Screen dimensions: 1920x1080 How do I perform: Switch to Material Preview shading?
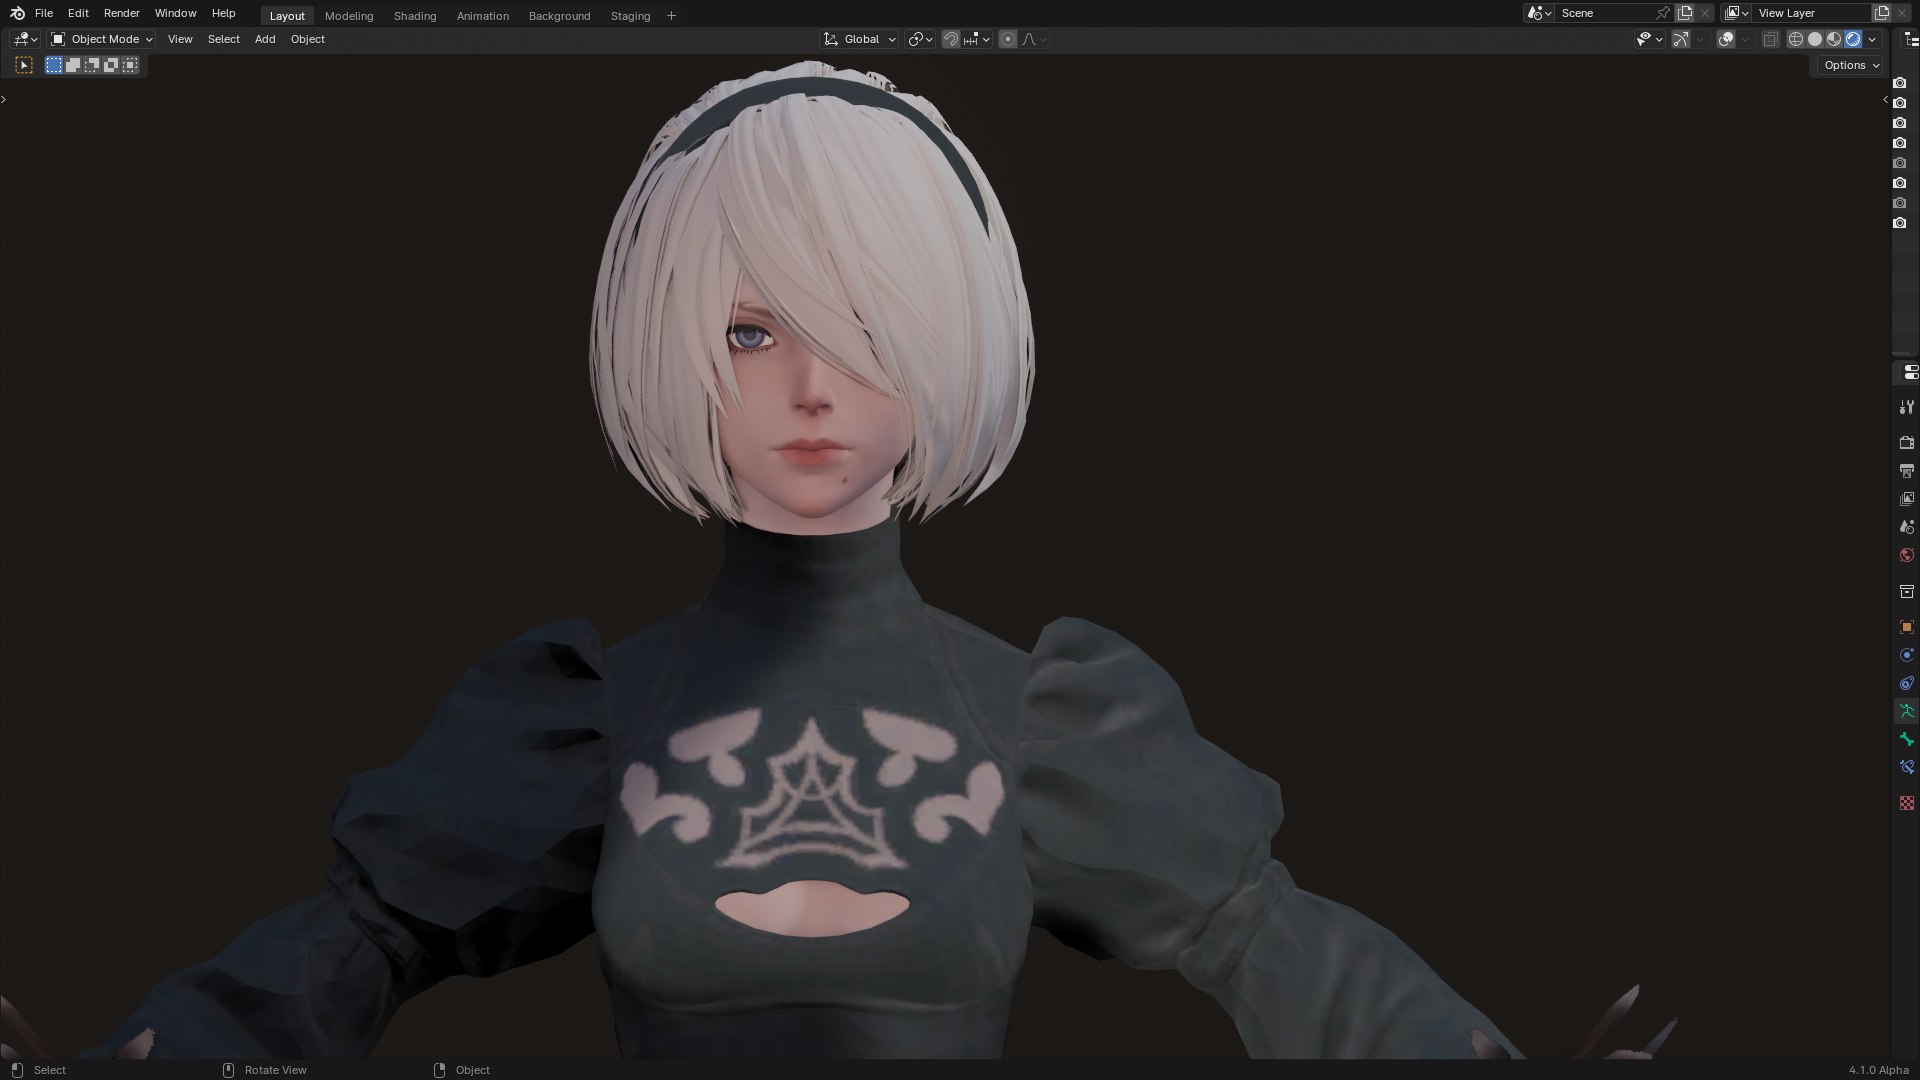1834,39
